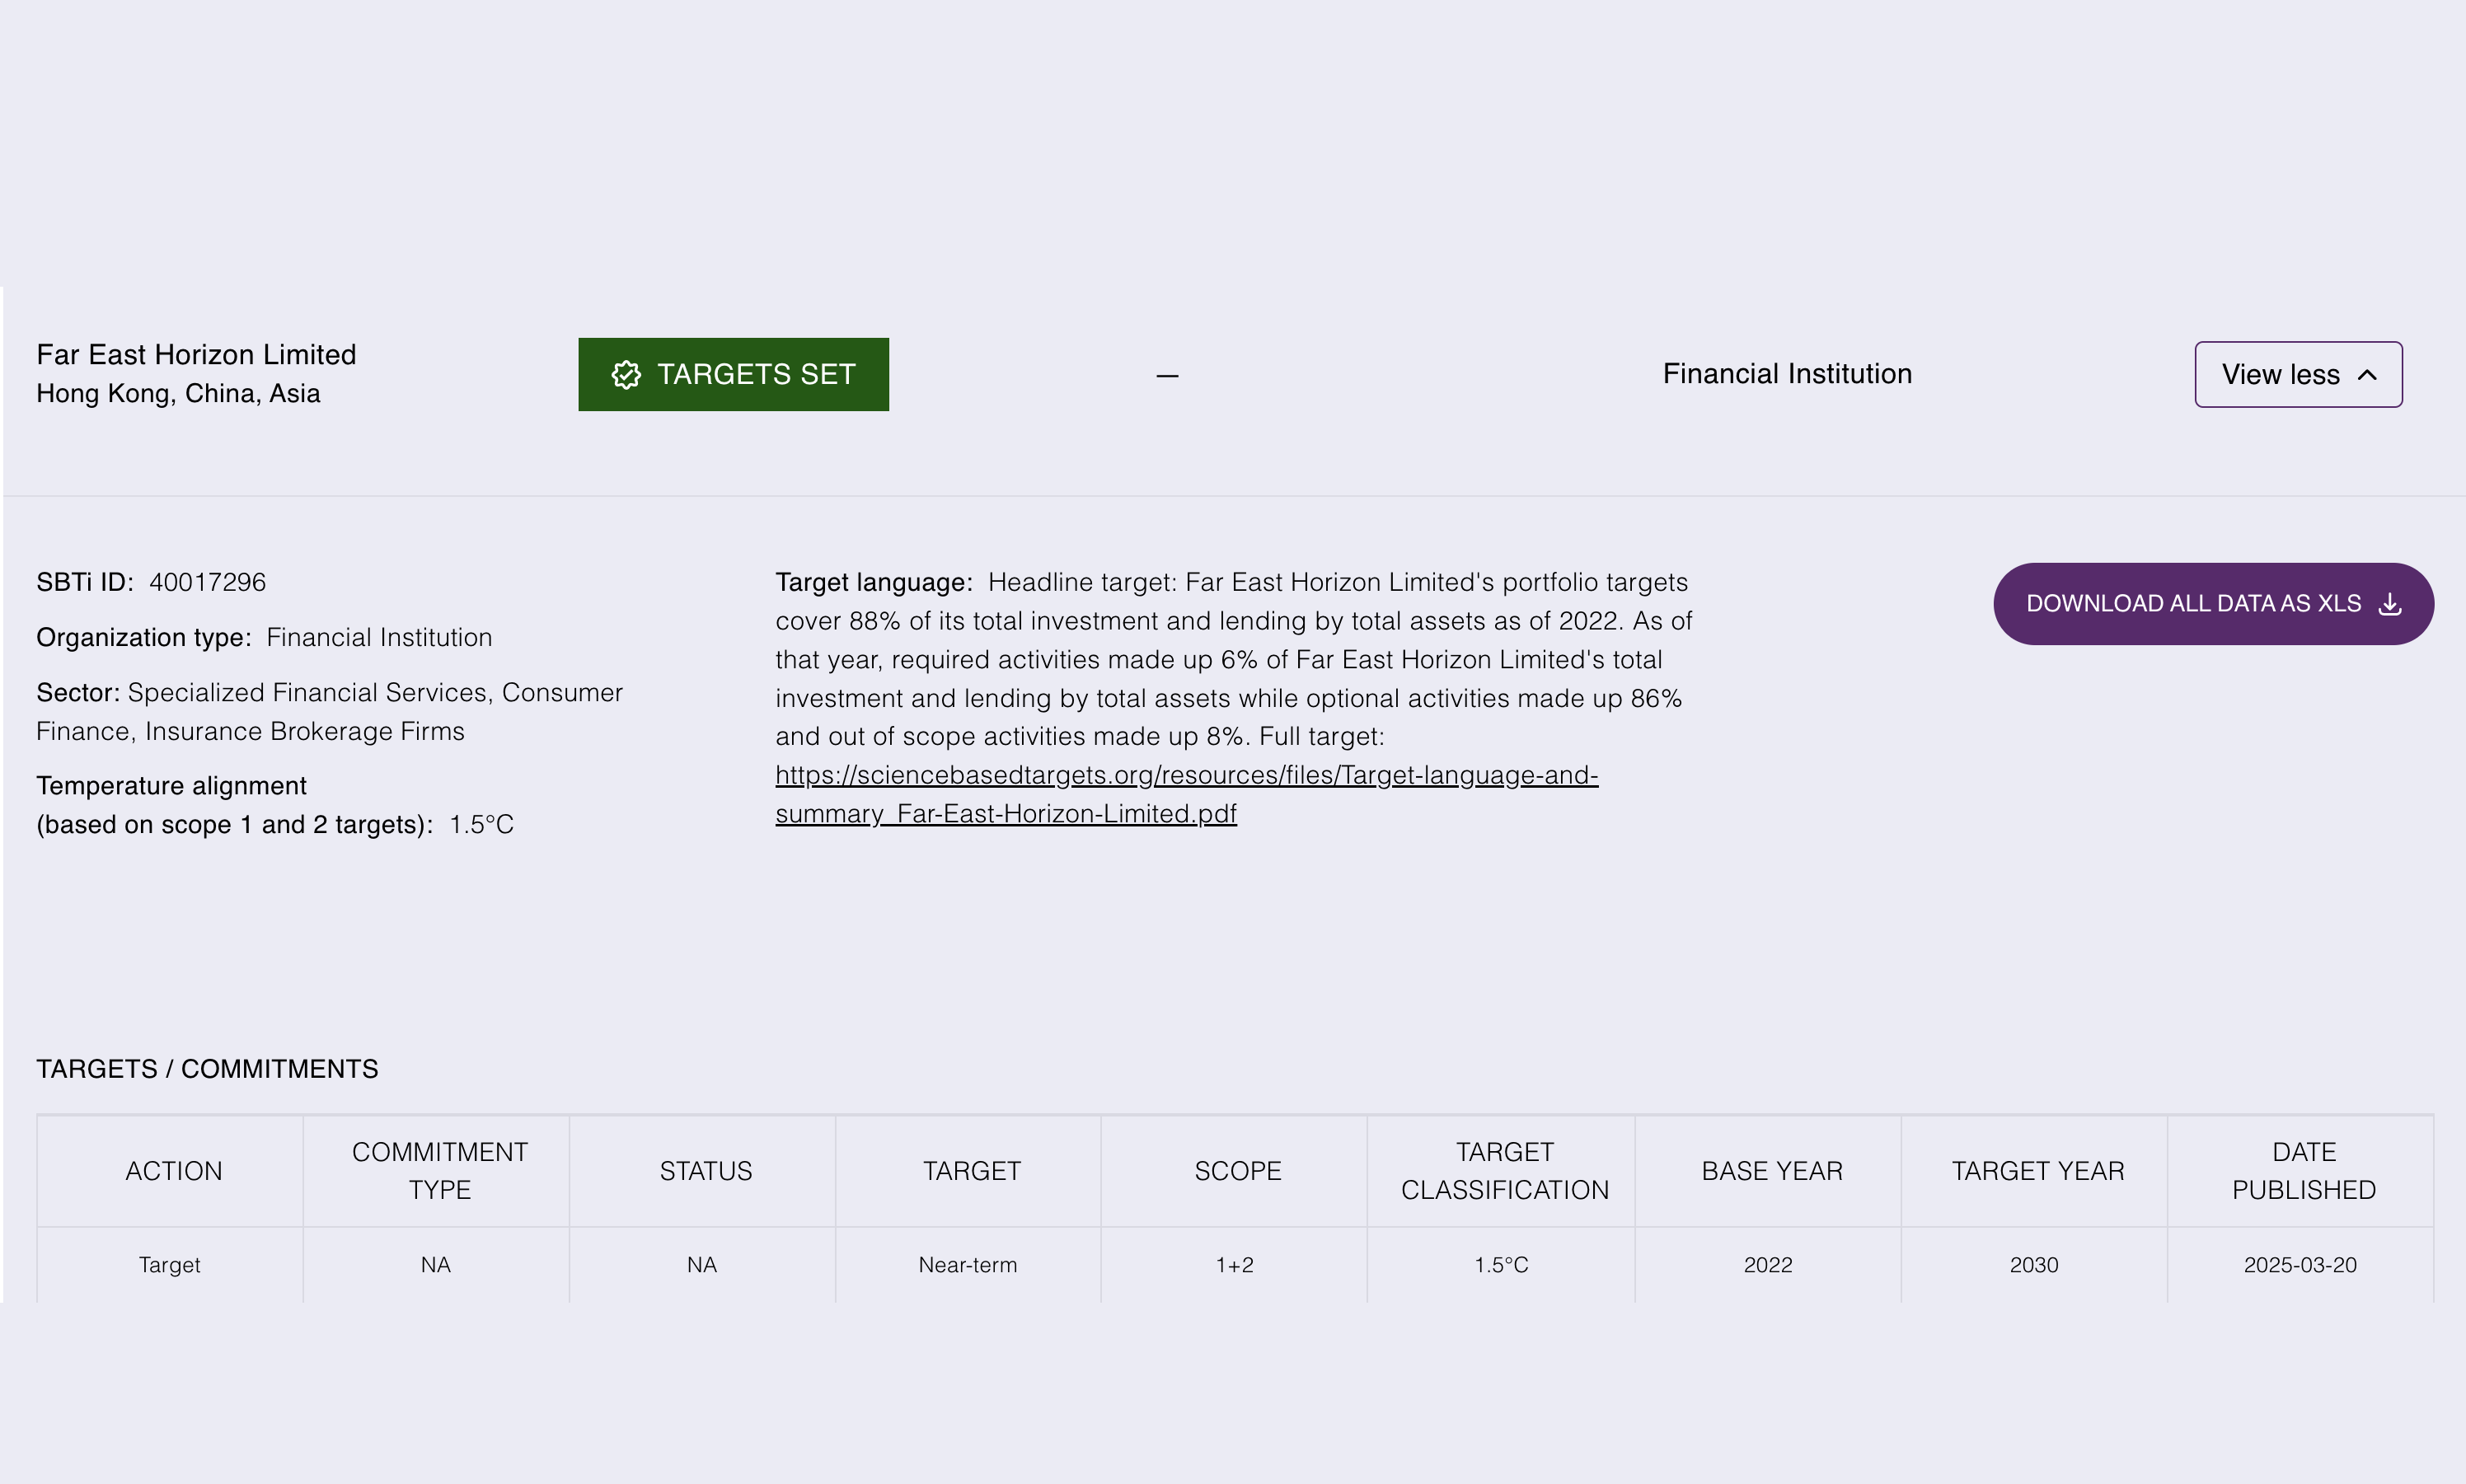
Task: Select the TARGET column header
Action: (971, 1171)
